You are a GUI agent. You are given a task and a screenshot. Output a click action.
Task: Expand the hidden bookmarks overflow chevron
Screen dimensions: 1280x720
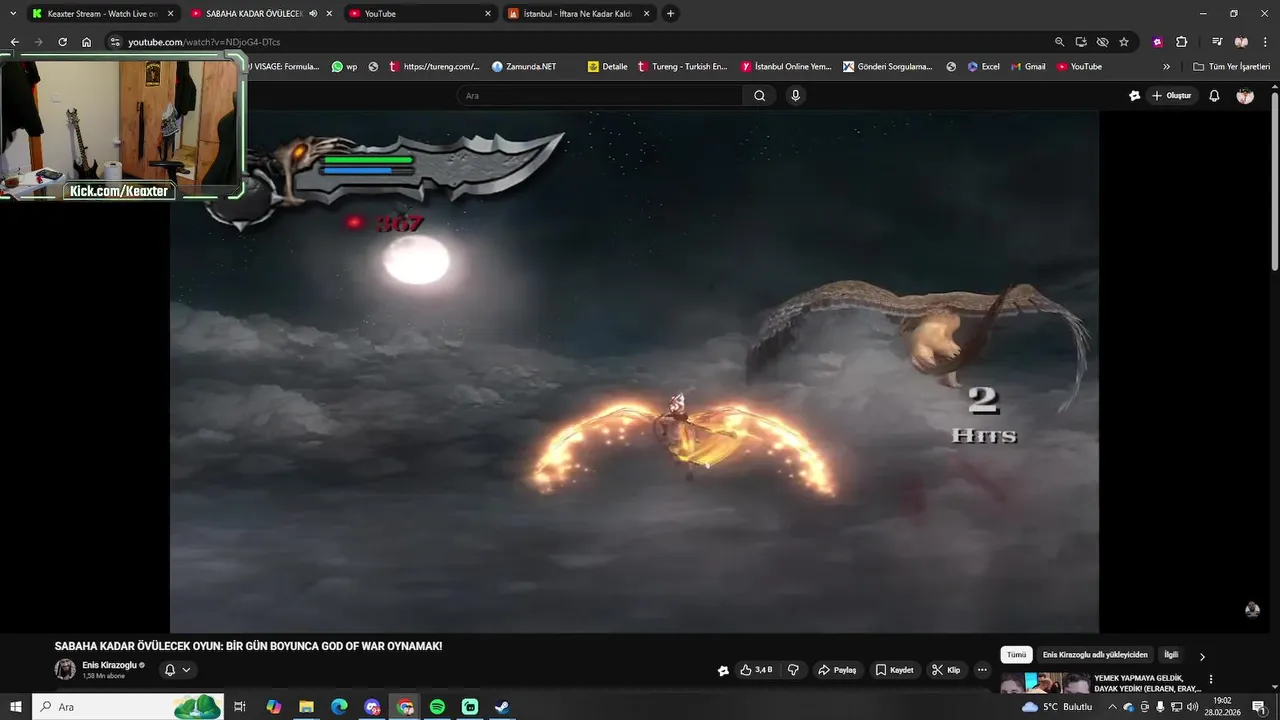click(x=1166, y=67)
